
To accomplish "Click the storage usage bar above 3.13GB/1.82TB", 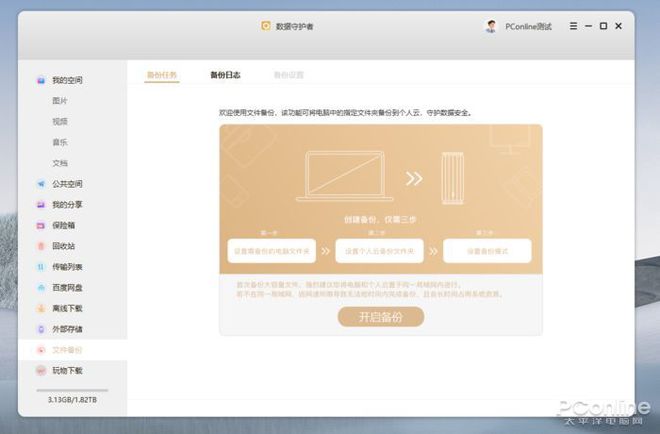I will [72, 390].
